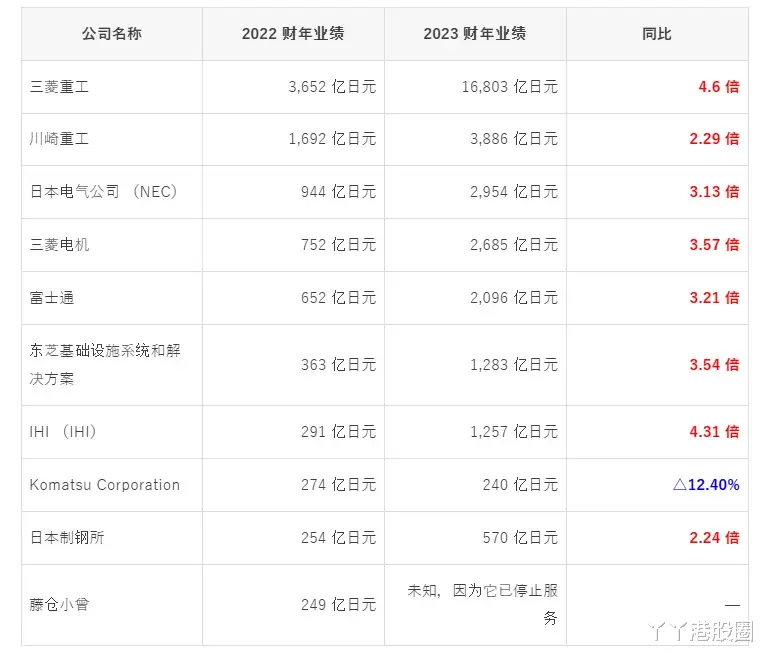Click the 3.13 倍 growth figure
This screenshot has width=766, height=656.
coord(714,191)
